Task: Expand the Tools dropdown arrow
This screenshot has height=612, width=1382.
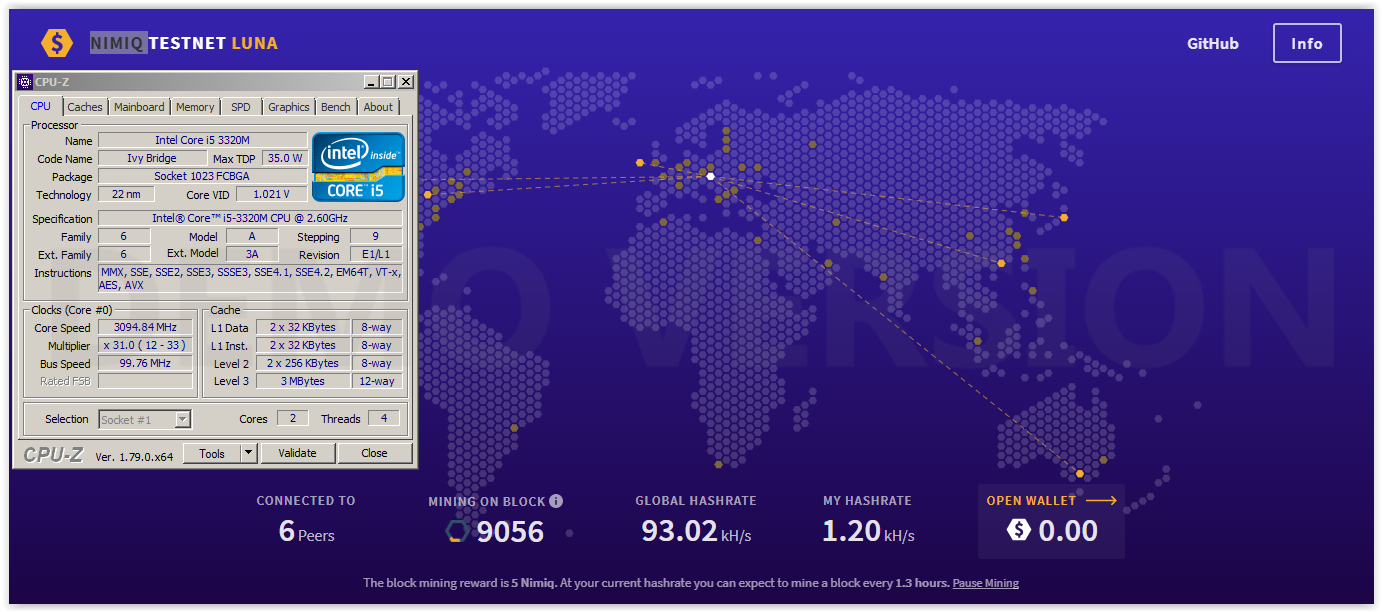Action: pos(249,453)
